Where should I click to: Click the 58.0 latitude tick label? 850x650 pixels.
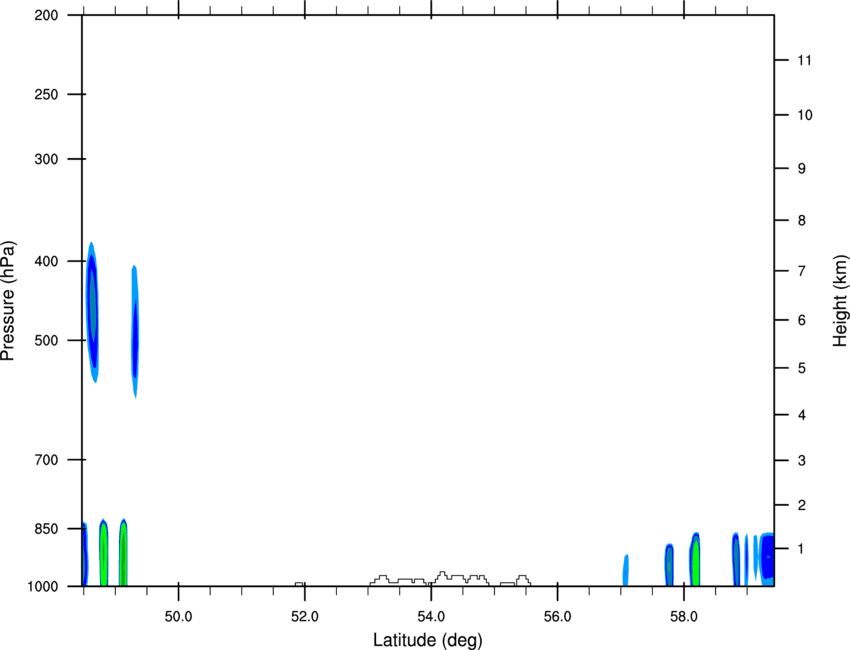point(684,617)
